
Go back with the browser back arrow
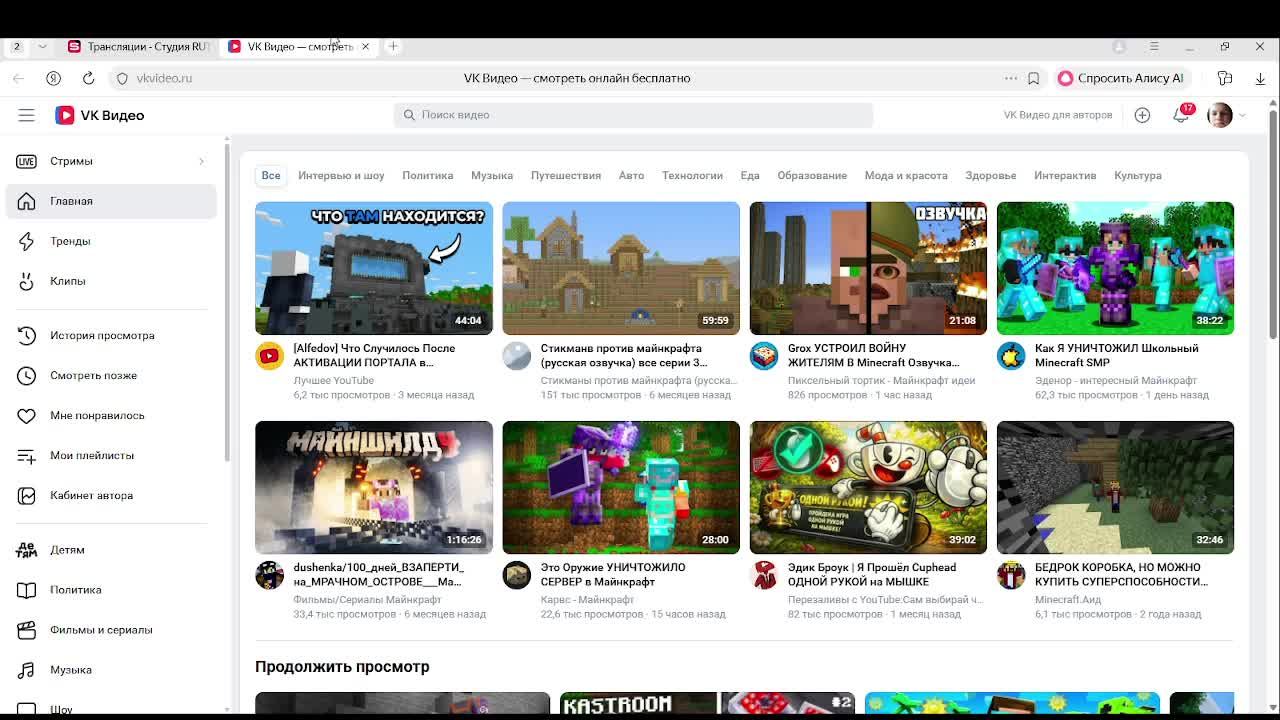18,78
